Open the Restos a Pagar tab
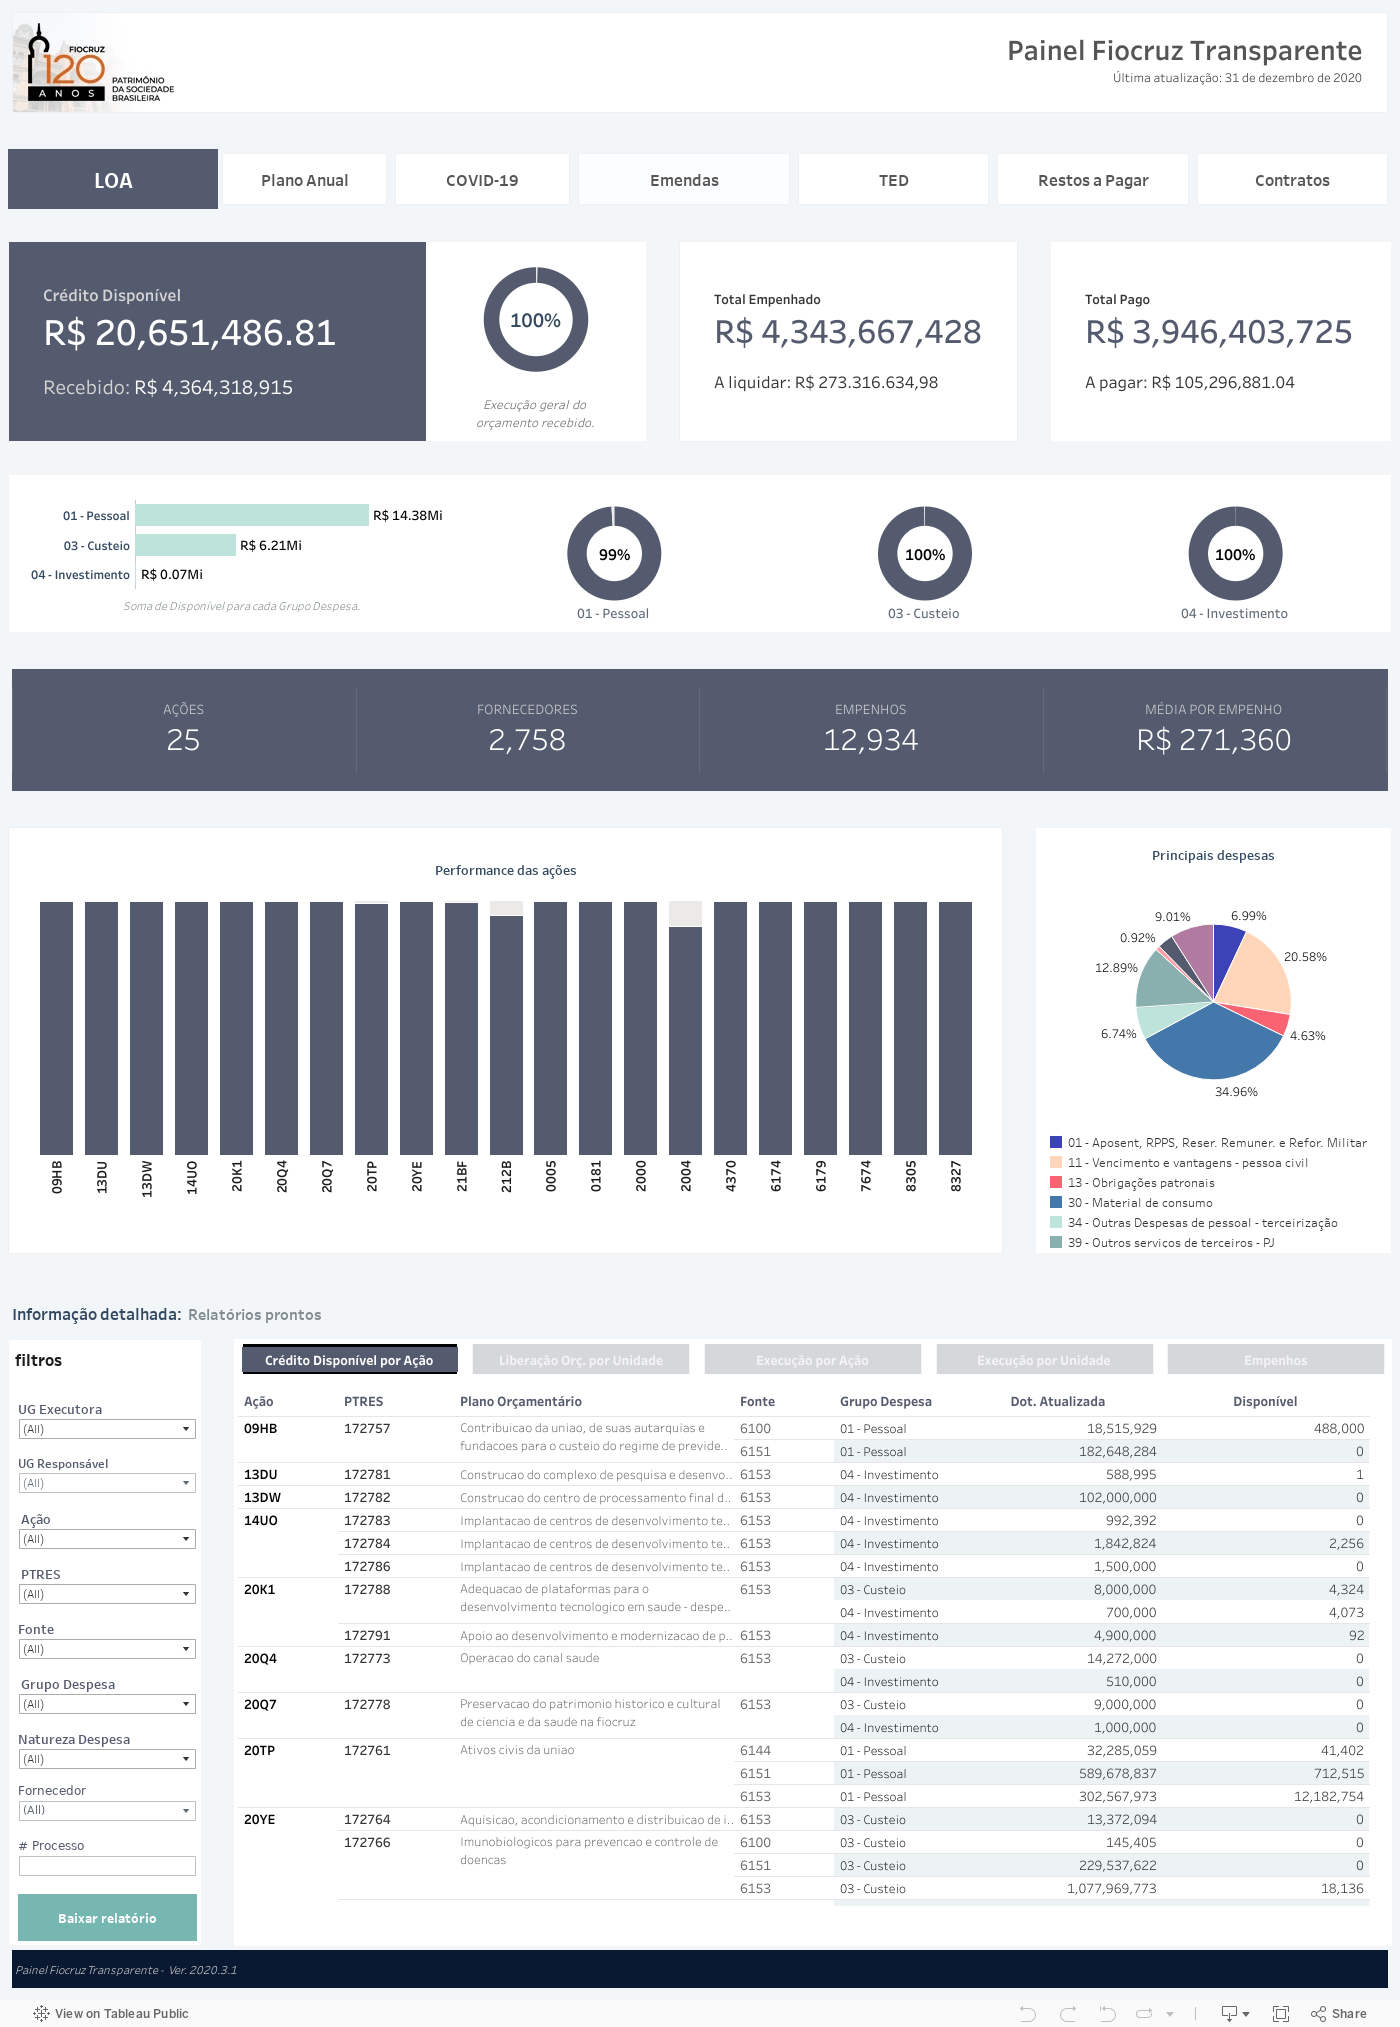The height and width of the screenshot is (2027, 1400). [1093, 180]
